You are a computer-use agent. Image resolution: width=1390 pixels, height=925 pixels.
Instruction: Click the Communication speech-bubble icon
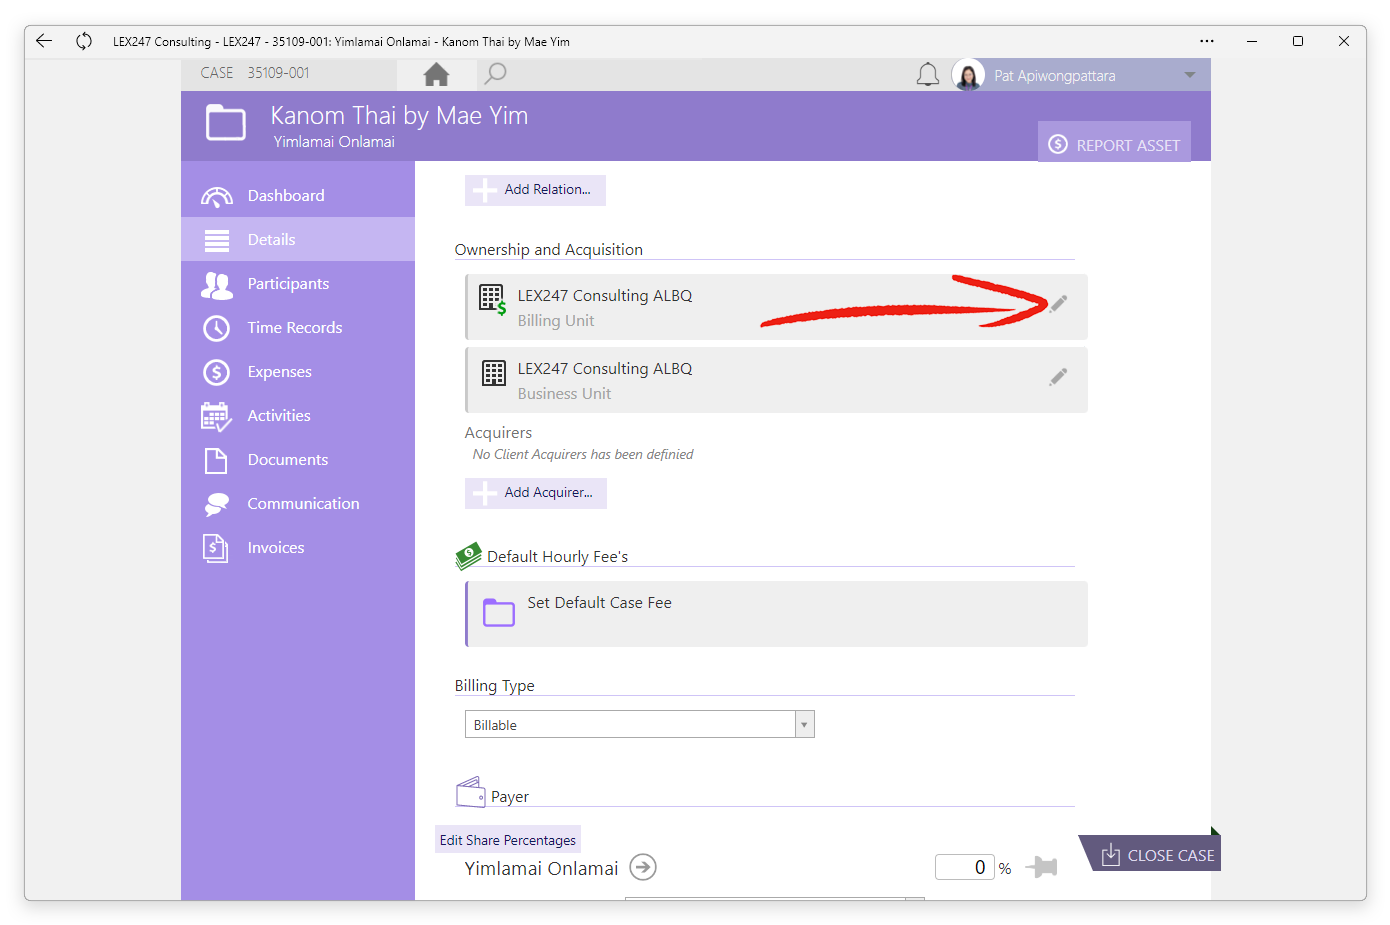click(x=217, y=504)
